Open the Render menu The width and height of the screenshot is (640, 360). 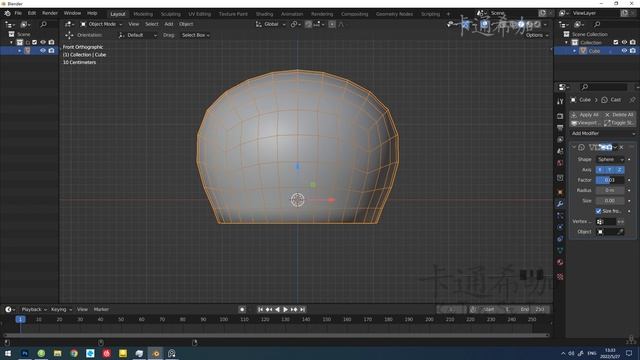50,13
